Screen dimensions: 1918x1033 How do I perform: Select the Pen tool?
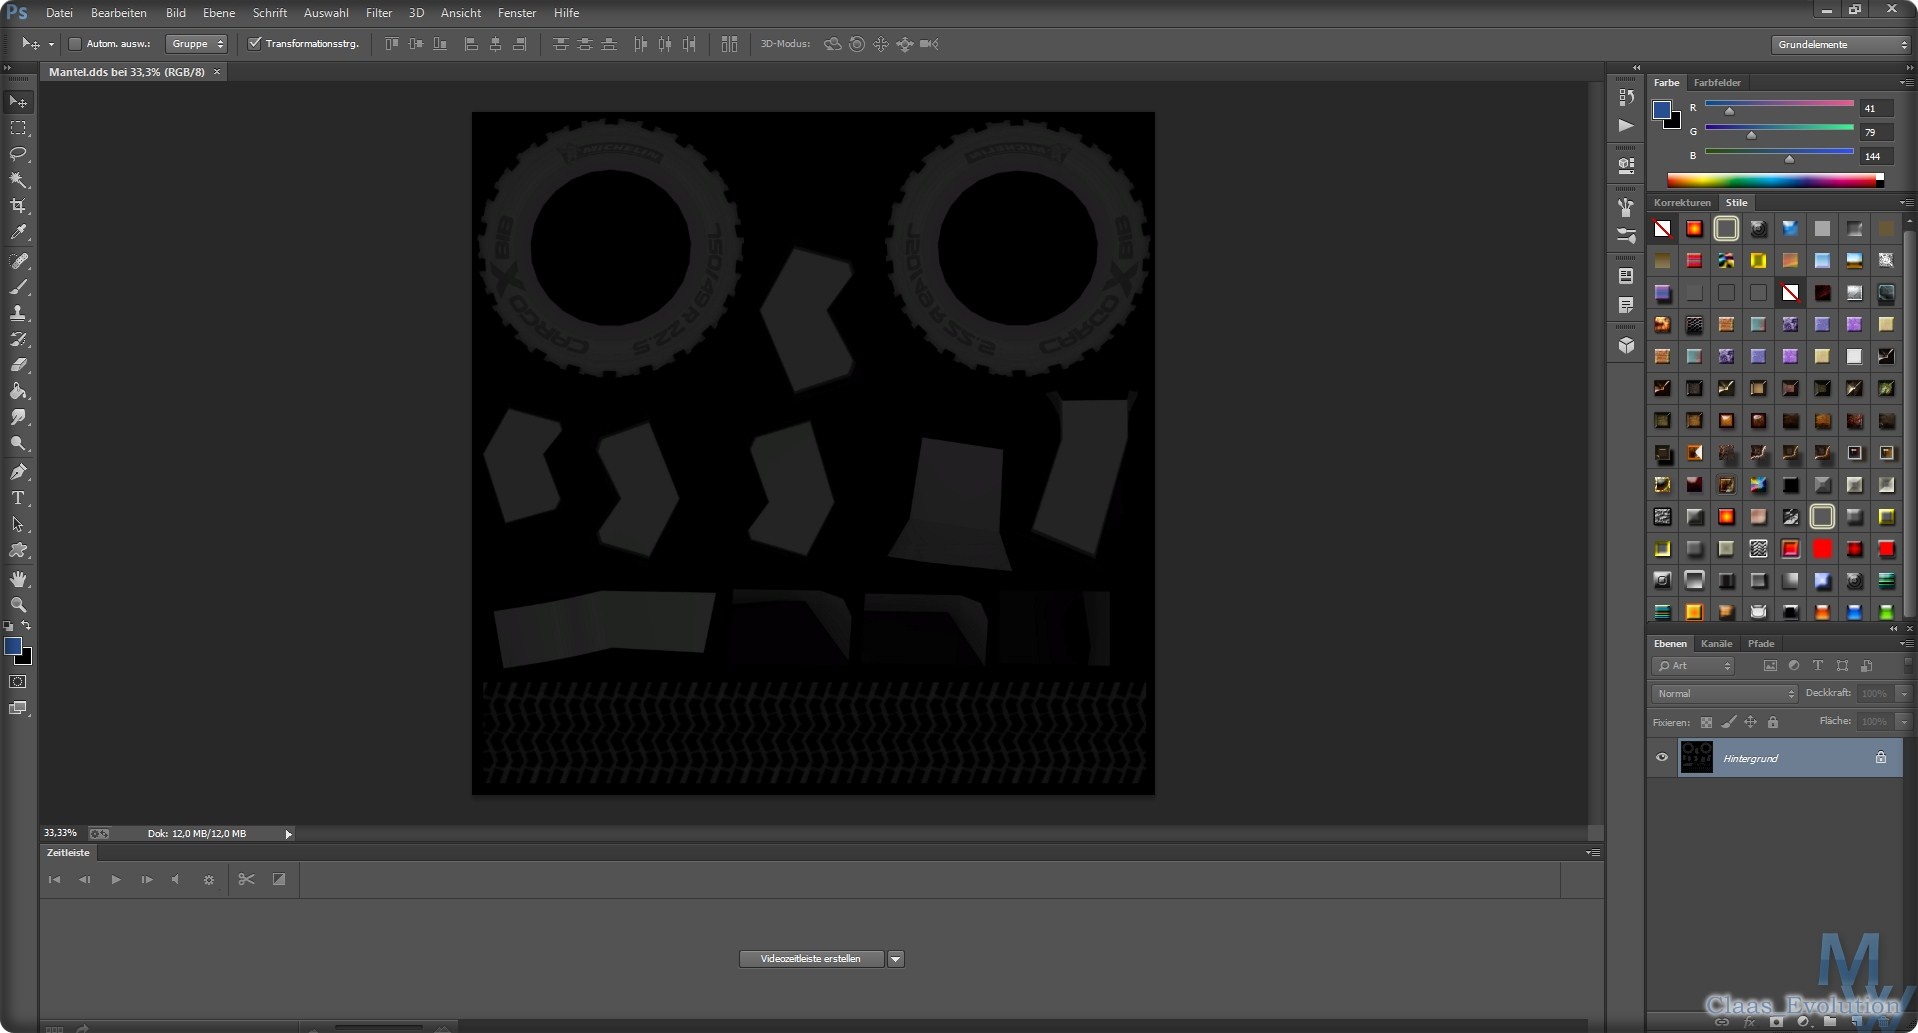click(18, 471)
